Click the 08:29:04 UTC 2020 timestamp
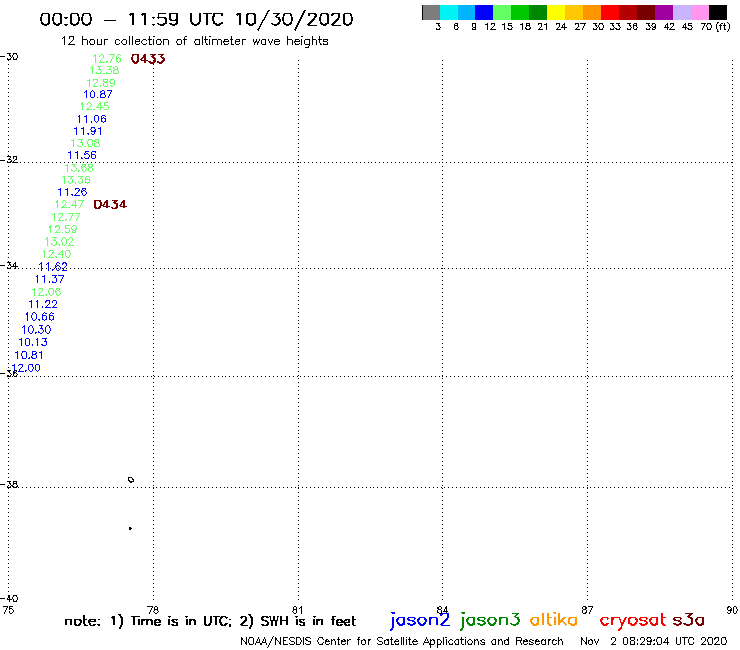Image resolution: width=740 pixels, height=650 pixels. click(x=675, y=641)
